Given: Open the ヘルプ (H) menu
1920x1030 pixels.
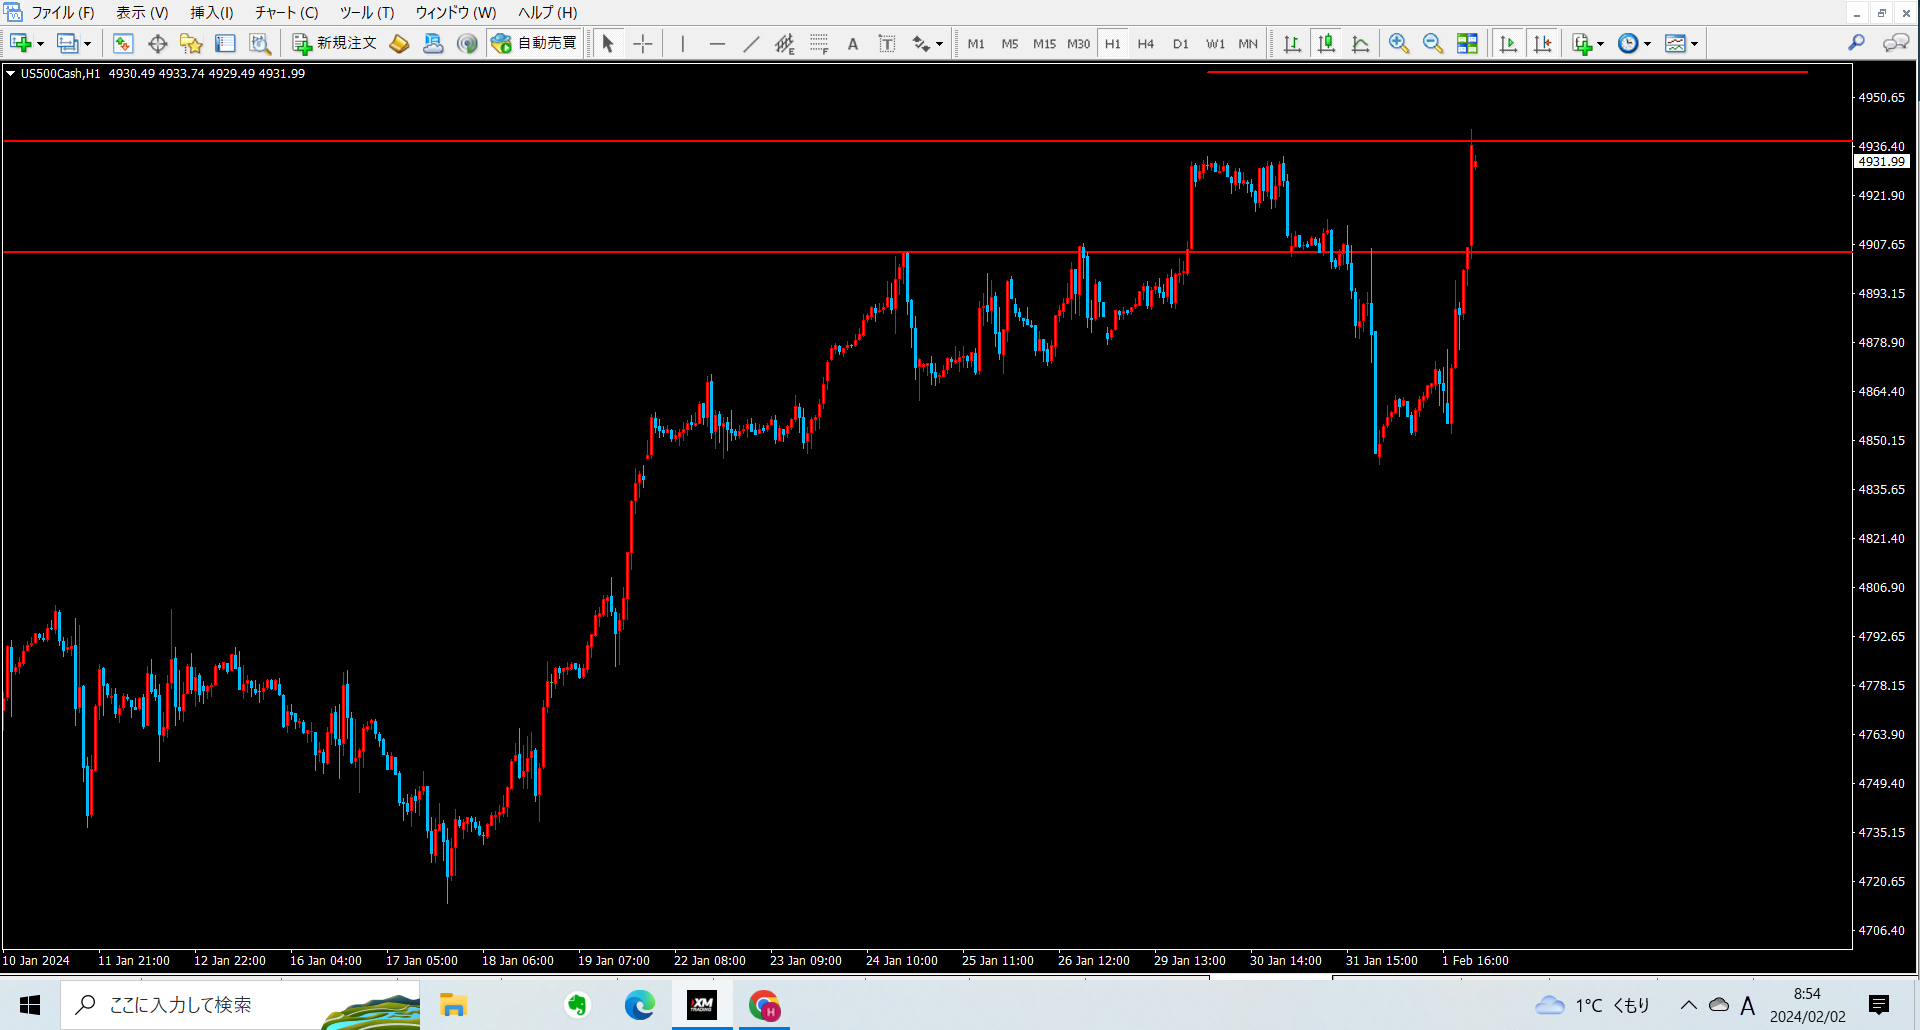Looking at the screenshot, I should point(547,13).
